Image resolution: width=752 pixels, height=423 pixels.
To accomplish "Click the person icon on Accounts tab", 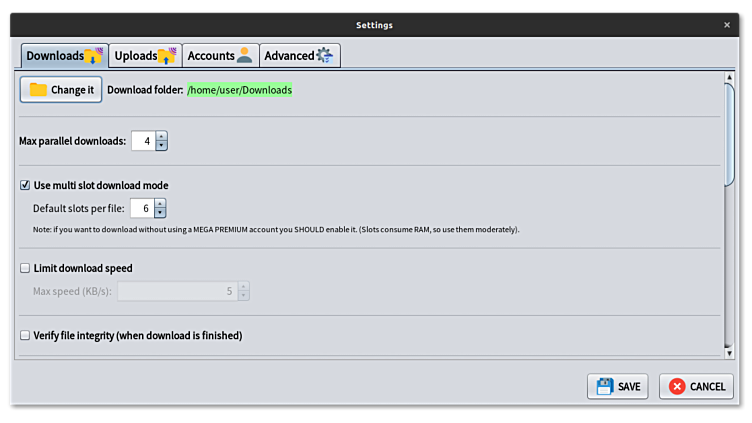I will 245,56.
